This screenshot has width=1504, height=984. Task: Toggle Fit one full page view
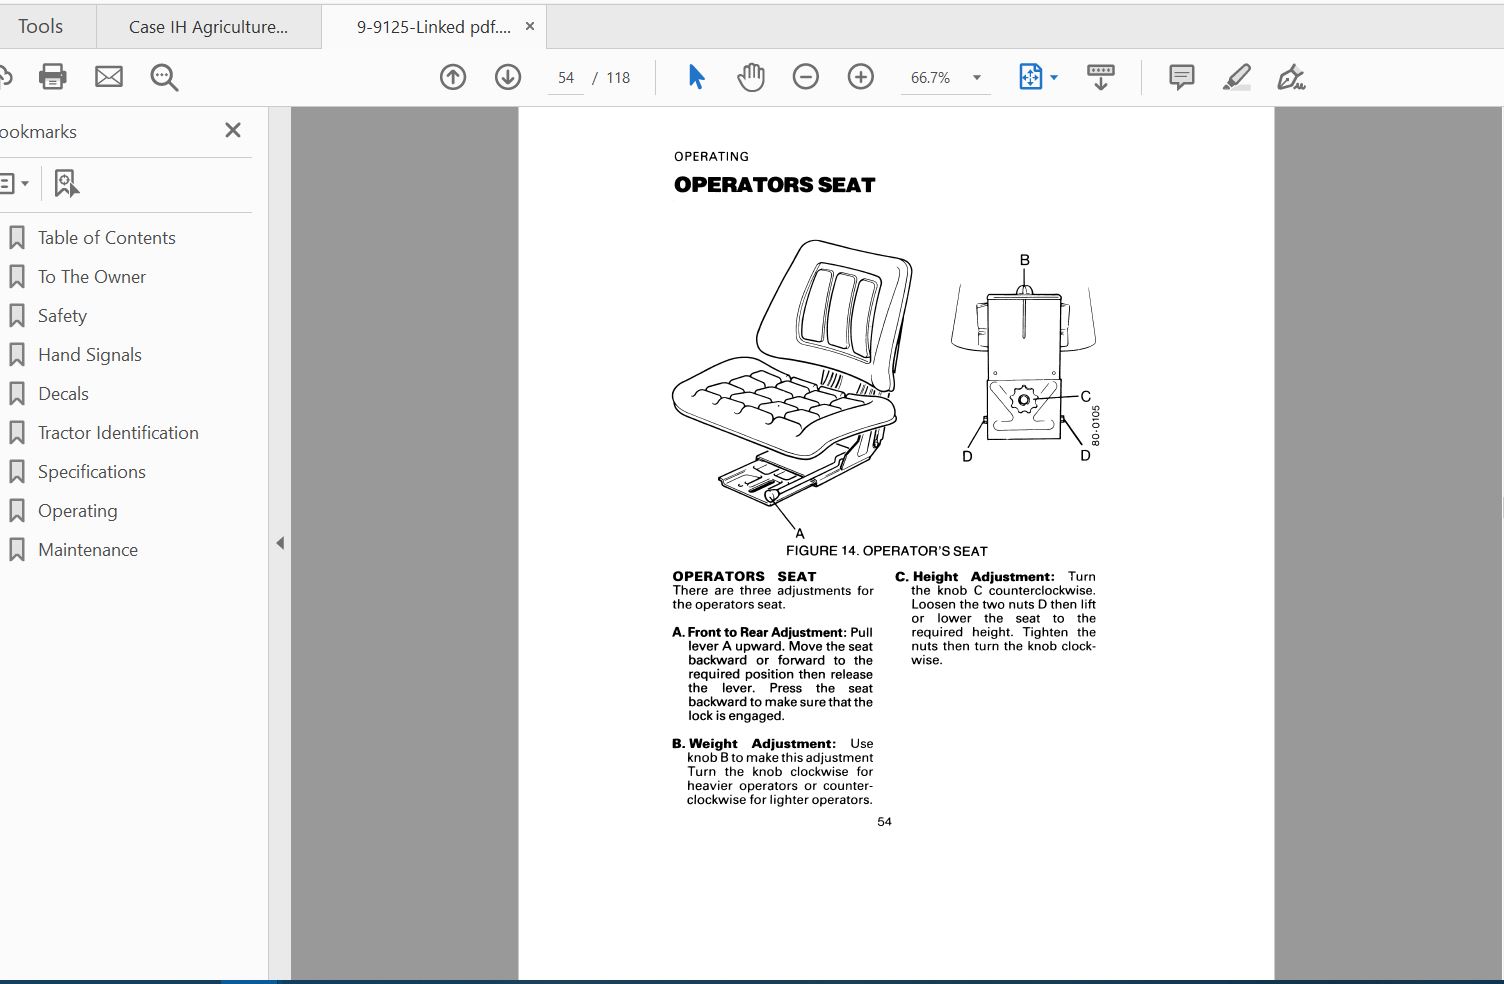pos(1031,76)
